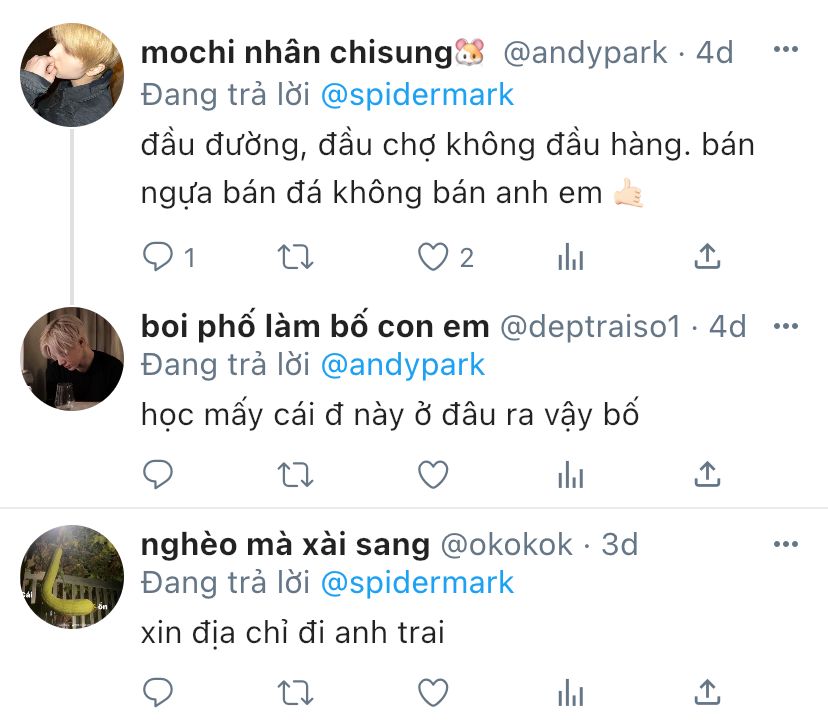The image size is (828, 725).
Task: Reply to nghèo mà xài sang's tweet
Action: [158, 692]
